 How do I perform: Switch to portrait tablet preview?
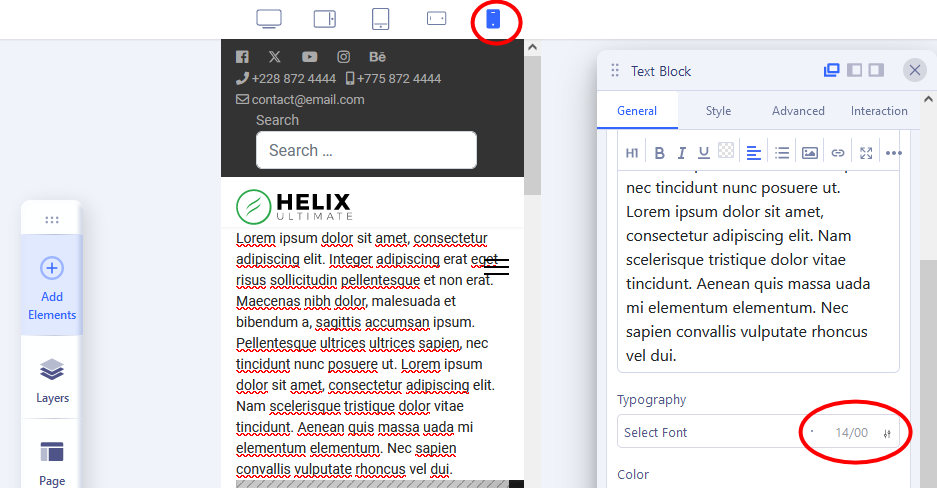(x=380, y=19)
